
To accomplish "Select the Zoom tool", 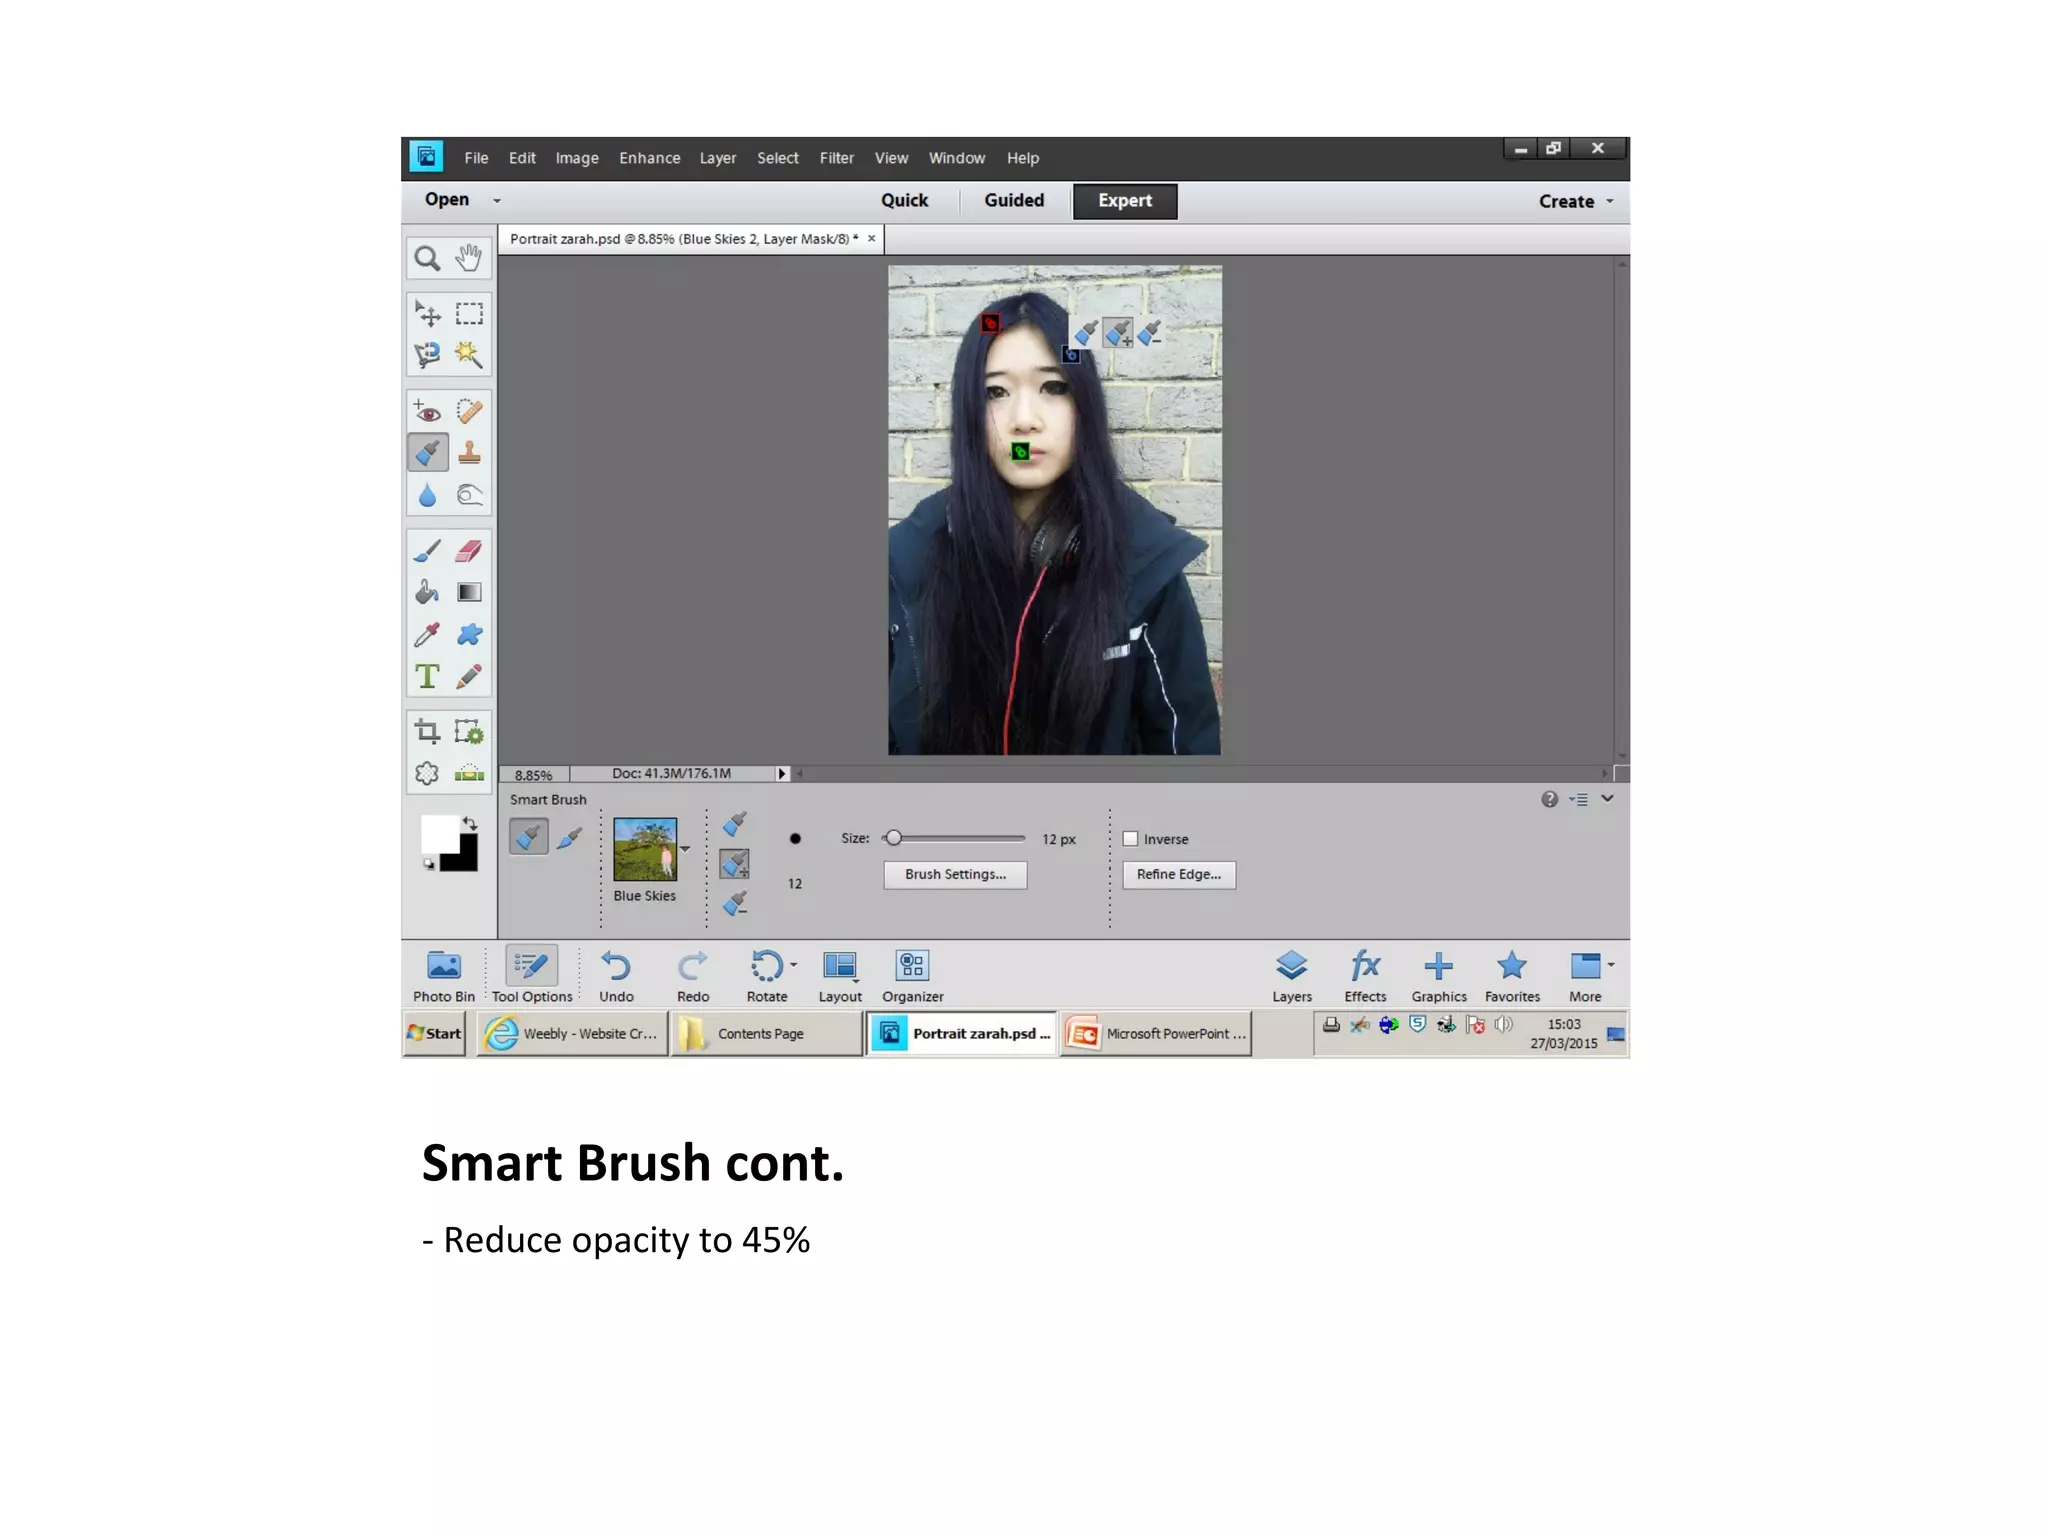I will point(427,259).
